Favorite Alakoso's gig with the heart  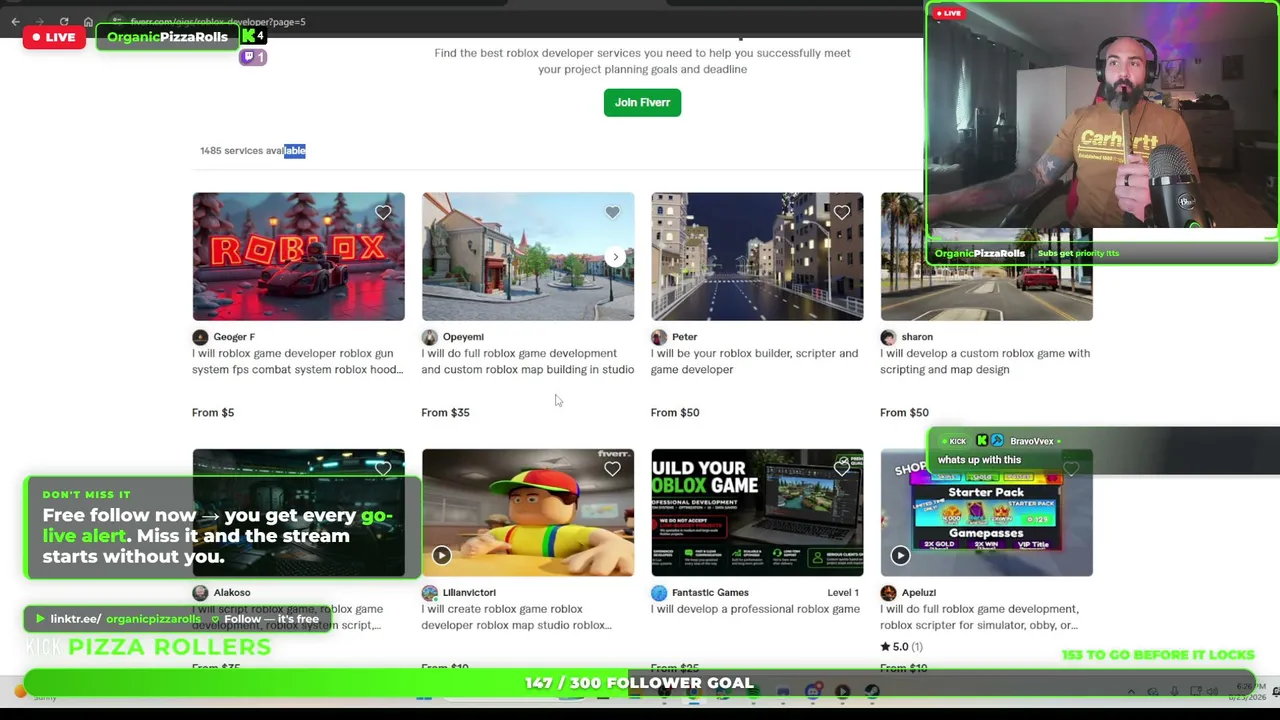(383, 468)
